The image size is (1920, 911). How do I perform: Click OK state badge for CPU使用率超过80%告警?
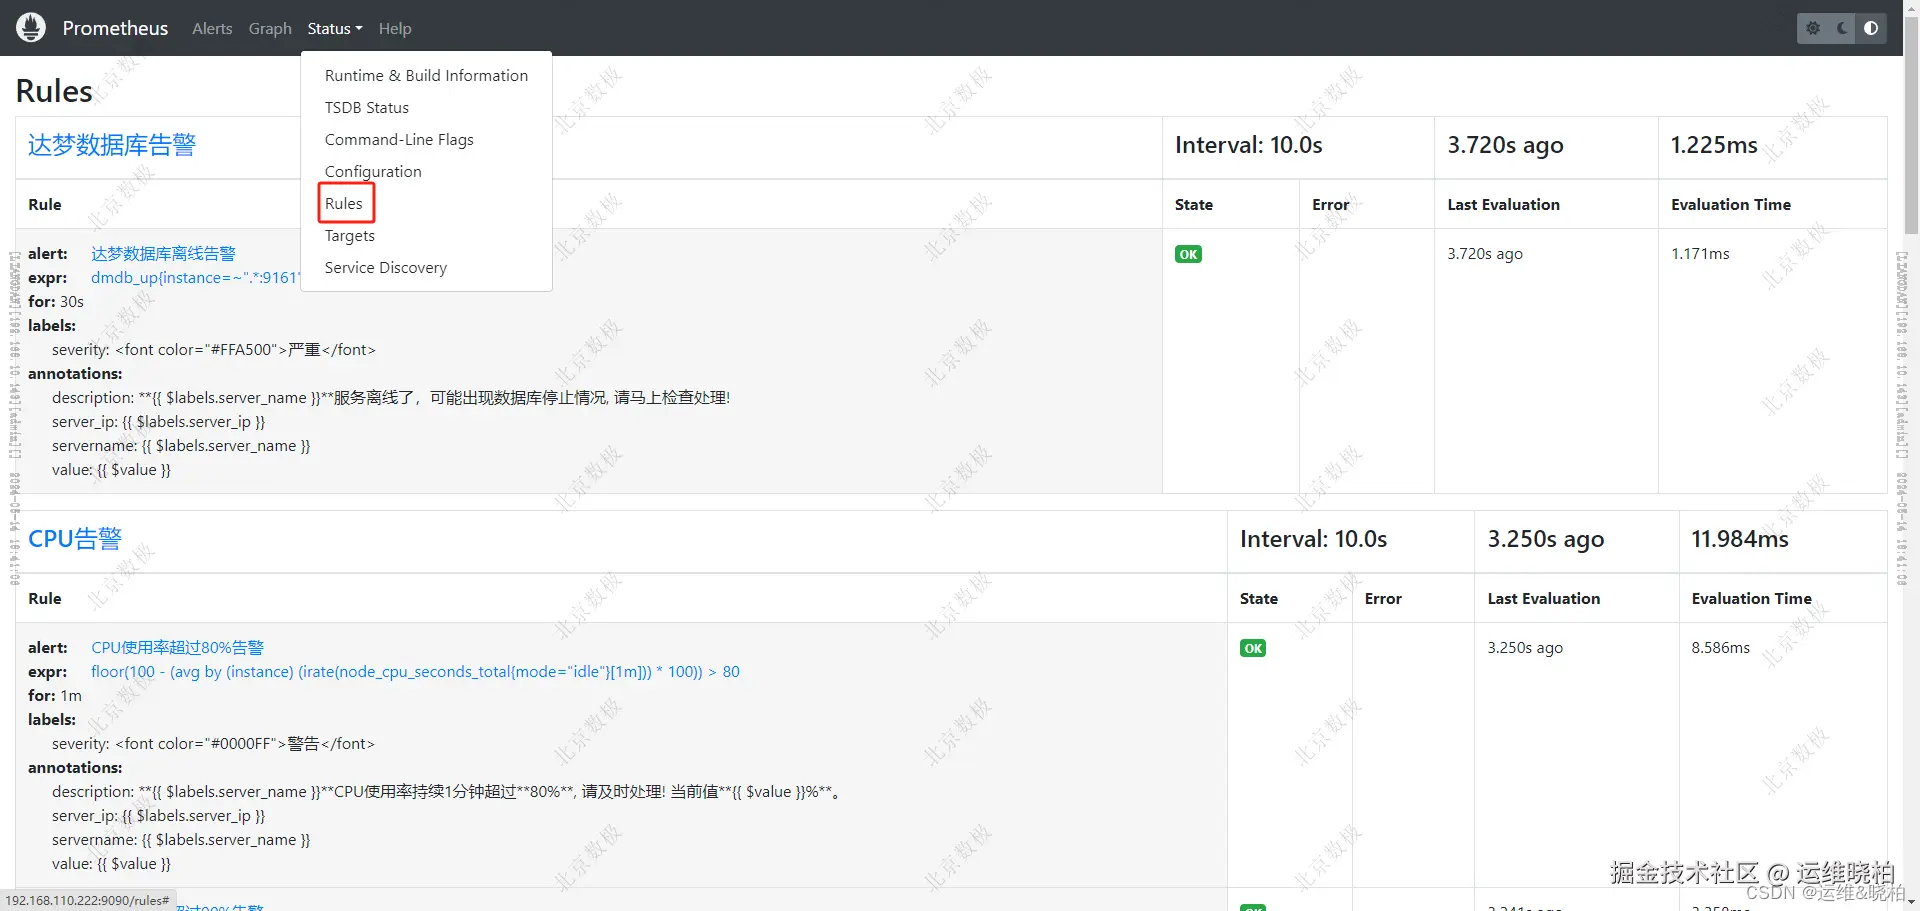point(1253,648)
